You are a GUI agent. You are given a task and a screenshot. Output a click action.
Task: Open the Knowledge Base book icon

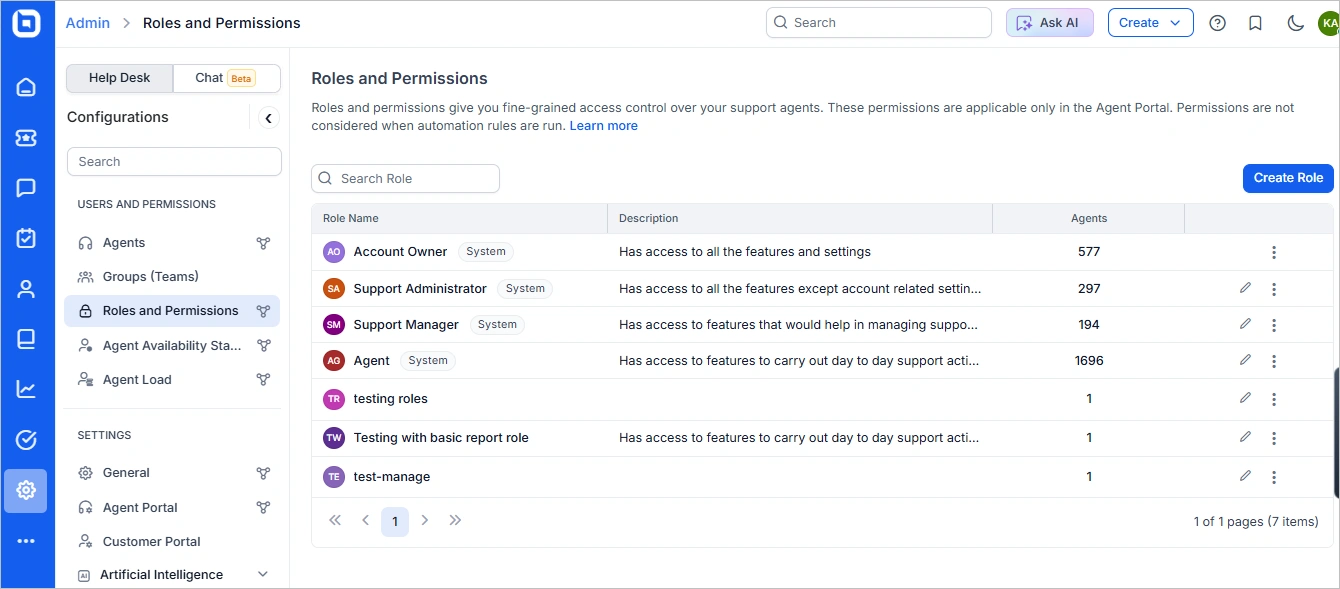point(26,339)
